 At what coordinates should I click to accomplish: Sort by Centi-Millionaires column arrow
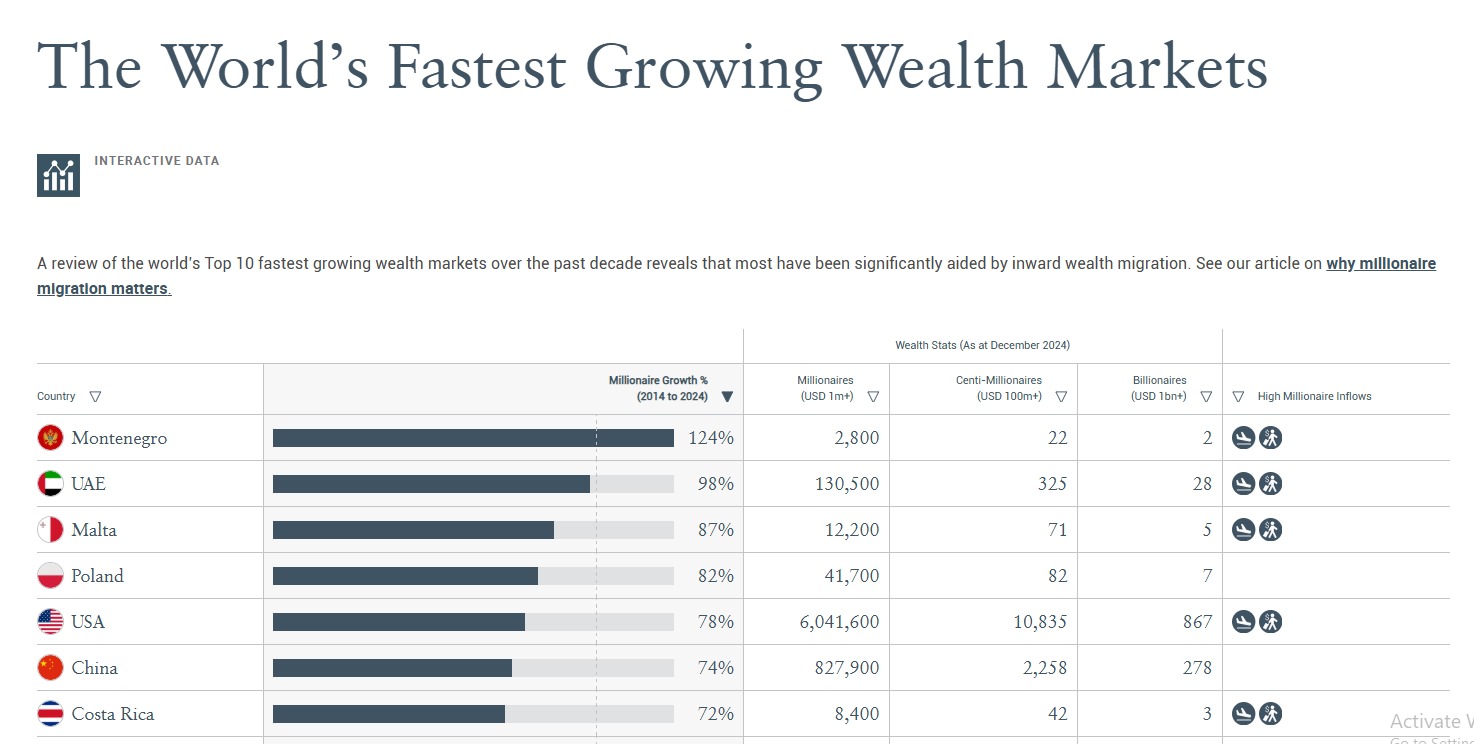tap(1061, 397)
